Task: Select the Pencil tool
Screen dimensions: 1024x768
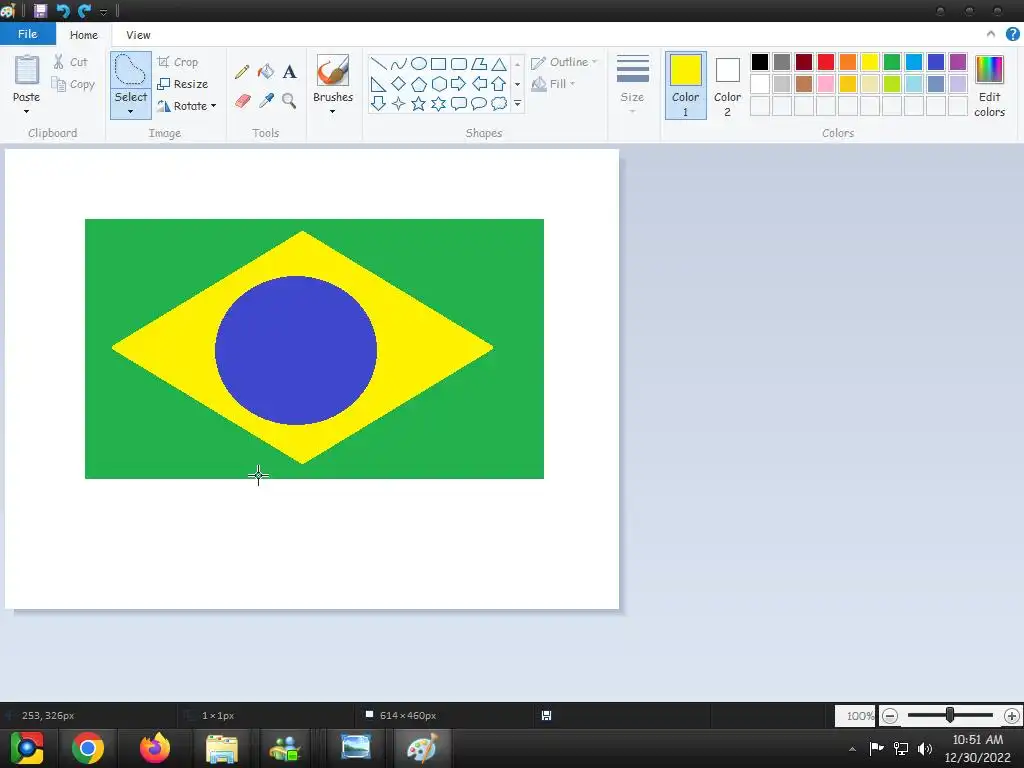Action: pos(242,72)
